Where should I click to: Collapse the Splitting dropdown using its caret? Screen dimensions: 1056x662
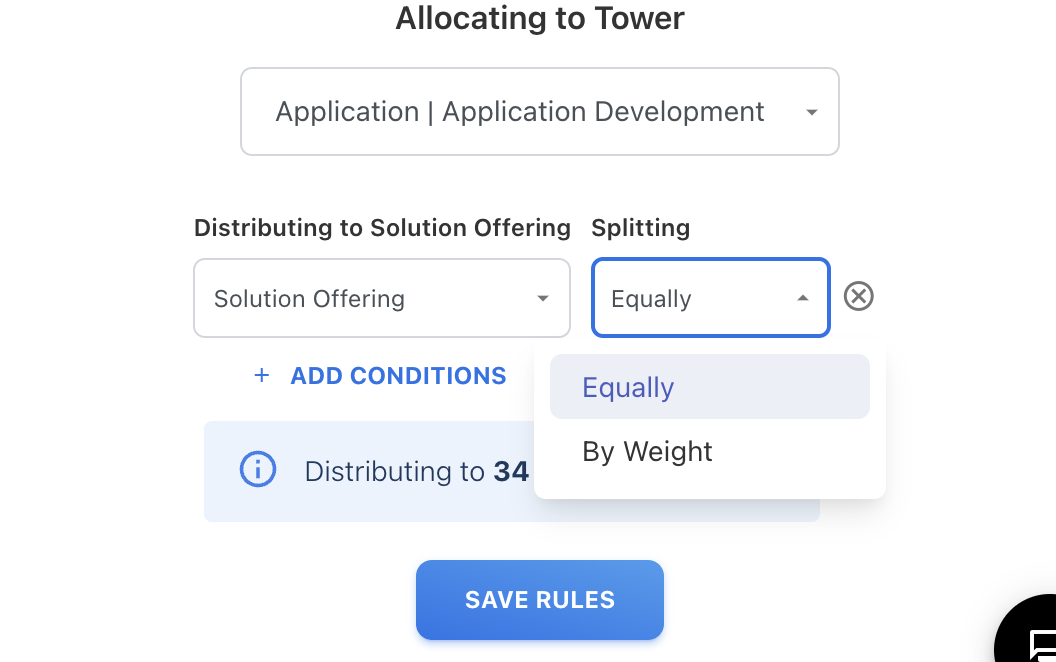point(802,298)
